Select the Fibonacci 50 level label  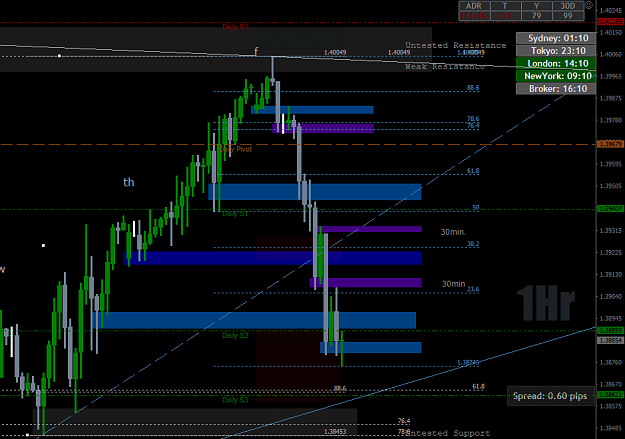click(x=476, y=207)
